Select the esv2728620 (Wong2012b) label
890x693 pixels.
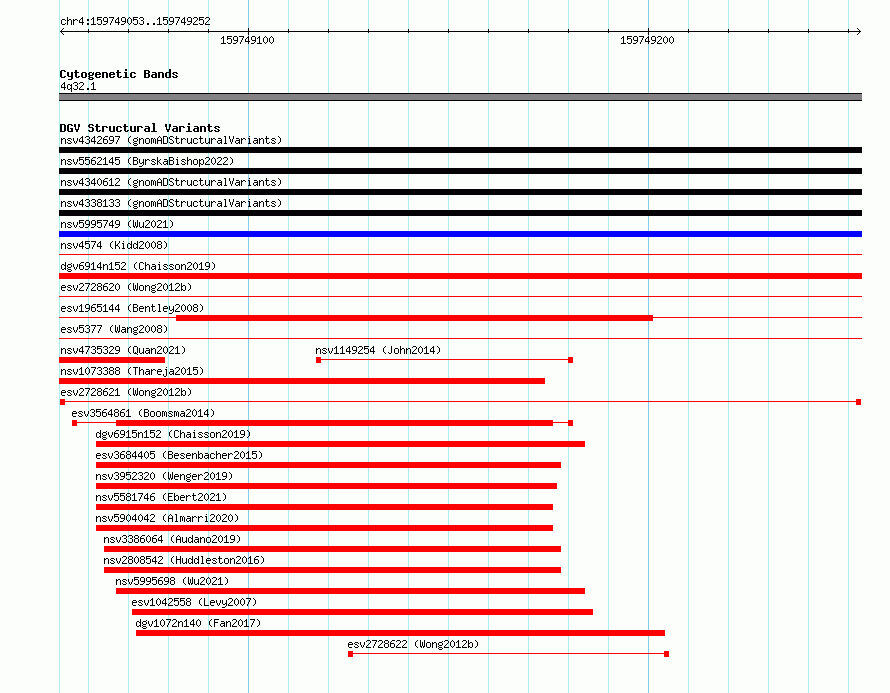tap(126, 287)
